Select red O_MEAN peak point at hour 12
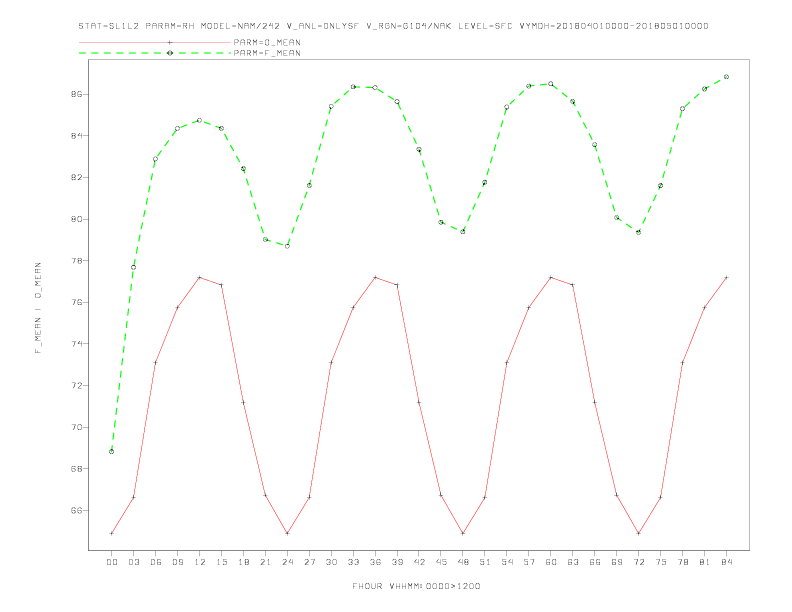This screenshot has width=792, height=612. (200, 277)
